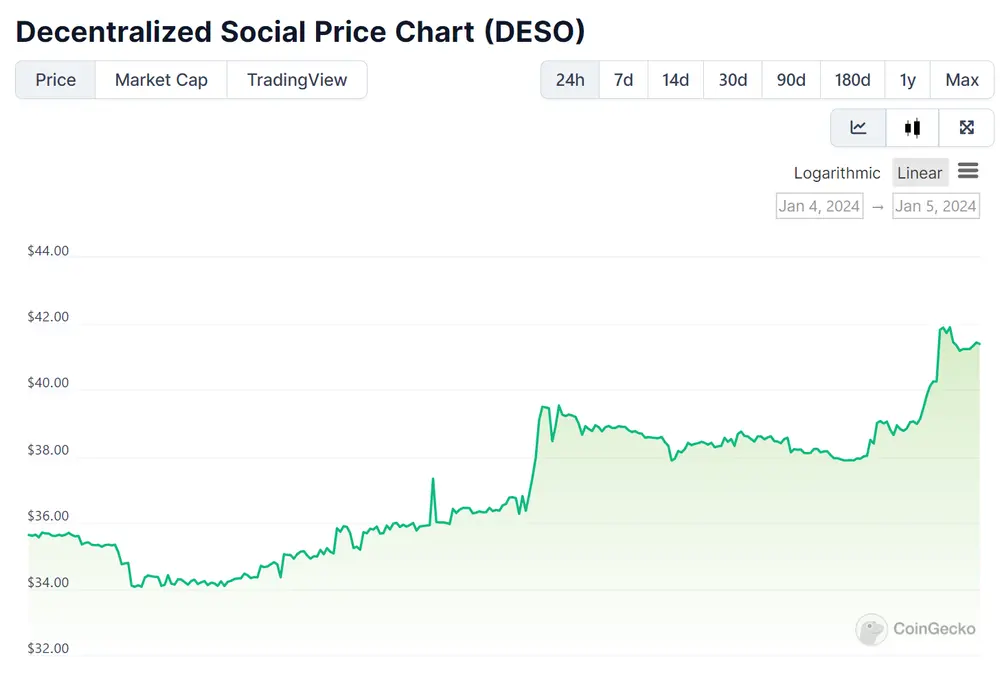
Task: Select the 14d time range
Action: [x=675, y=80]
